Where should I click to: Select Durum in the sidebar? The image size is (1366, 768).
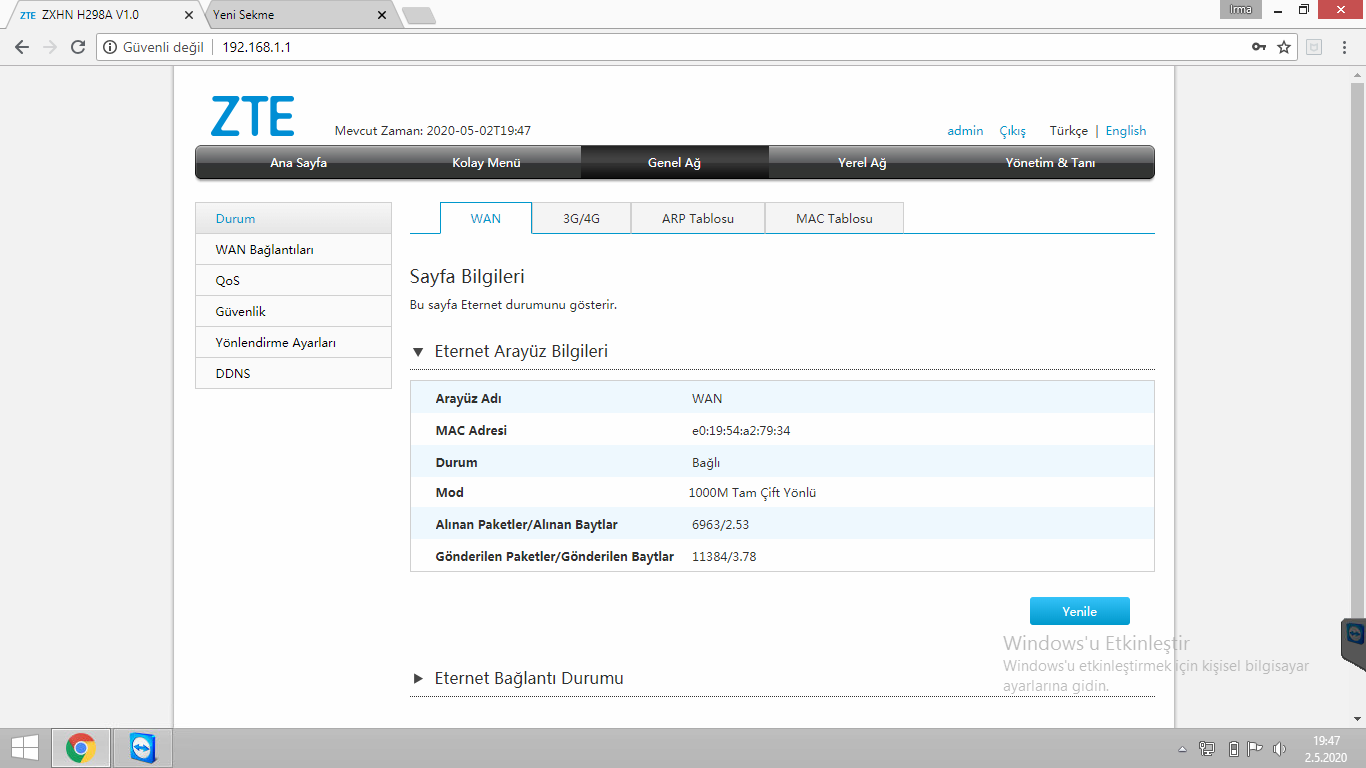point(293,219)
